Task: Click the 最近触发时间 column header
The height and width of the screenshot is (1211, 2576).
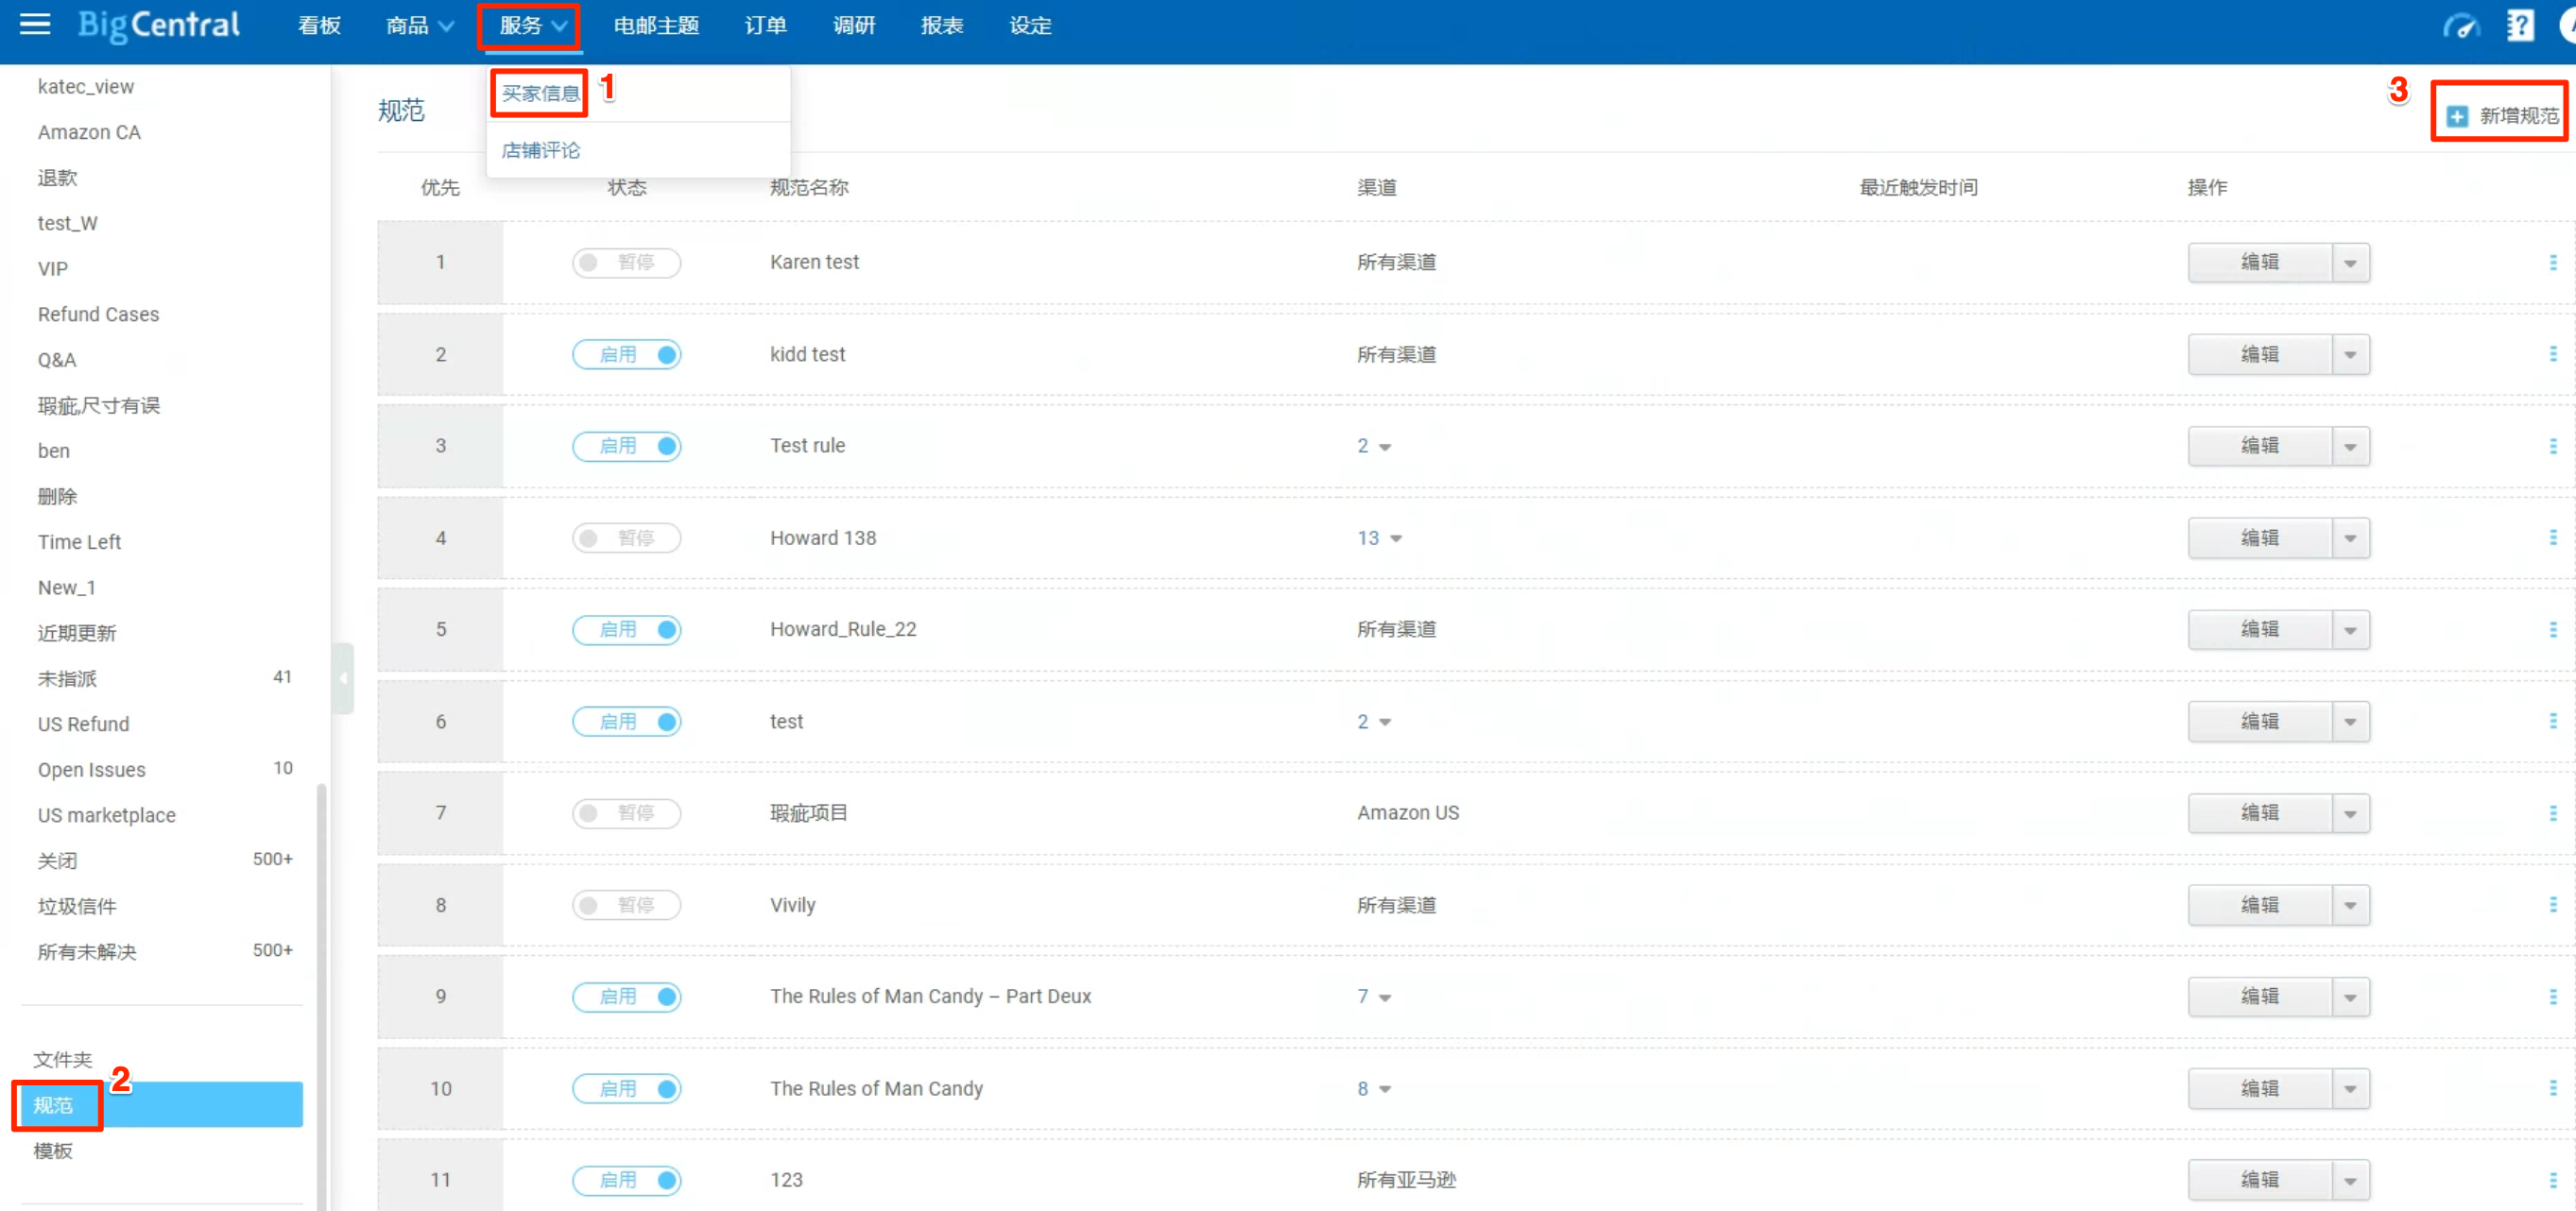Action: point(1918,188)
